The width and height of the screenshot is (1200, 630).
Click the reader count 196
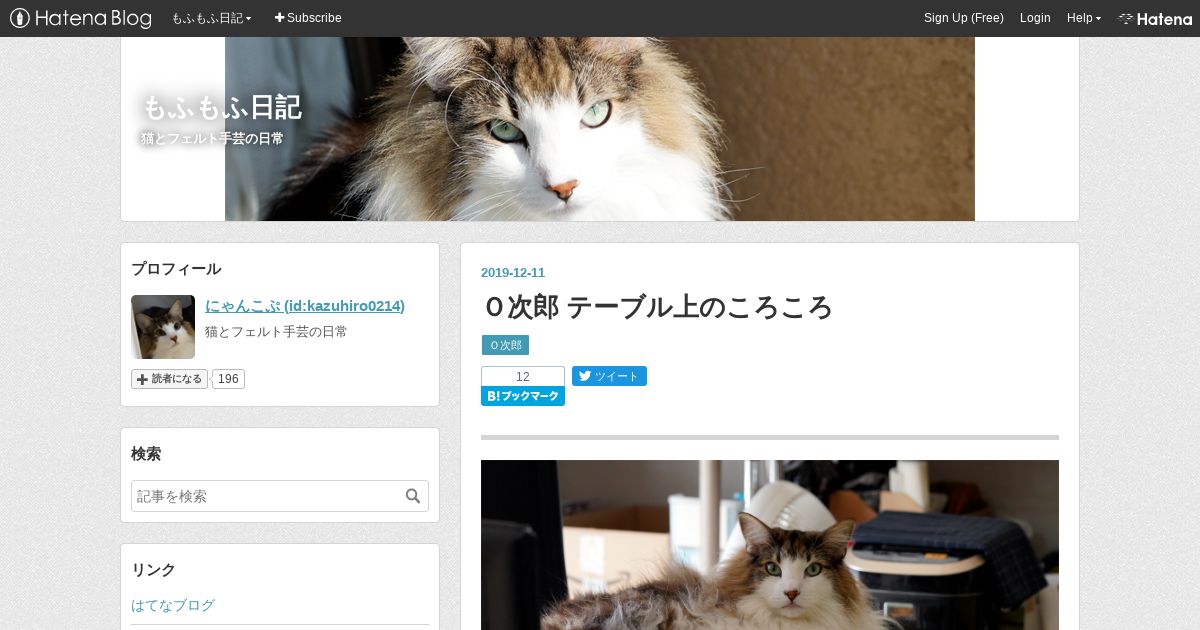click(x=228, y=379)
